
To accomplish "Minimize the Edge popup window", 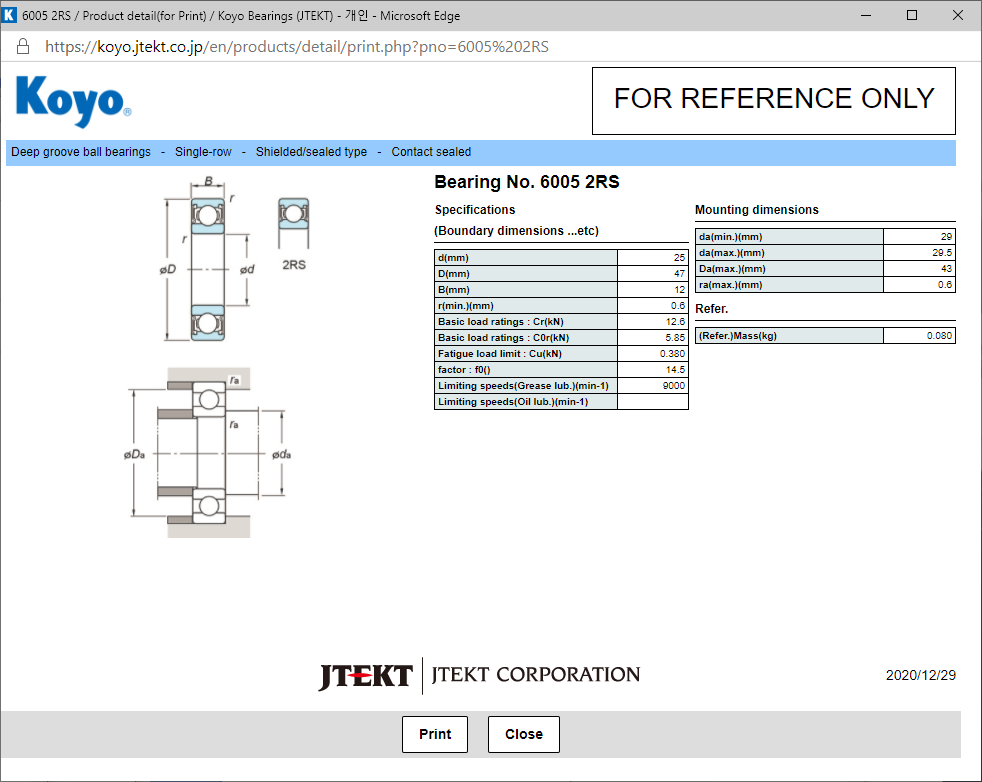I will click(866, 15).
